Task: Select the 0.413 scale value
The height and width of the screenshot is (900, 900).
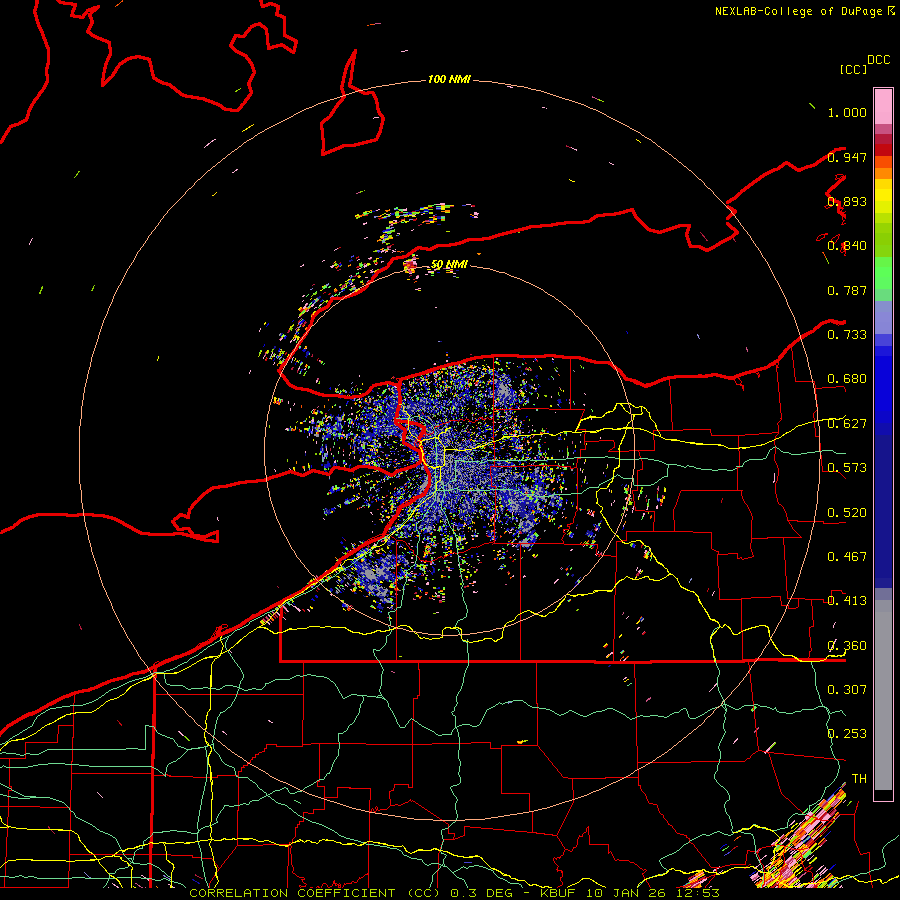Action: [847, 601]
